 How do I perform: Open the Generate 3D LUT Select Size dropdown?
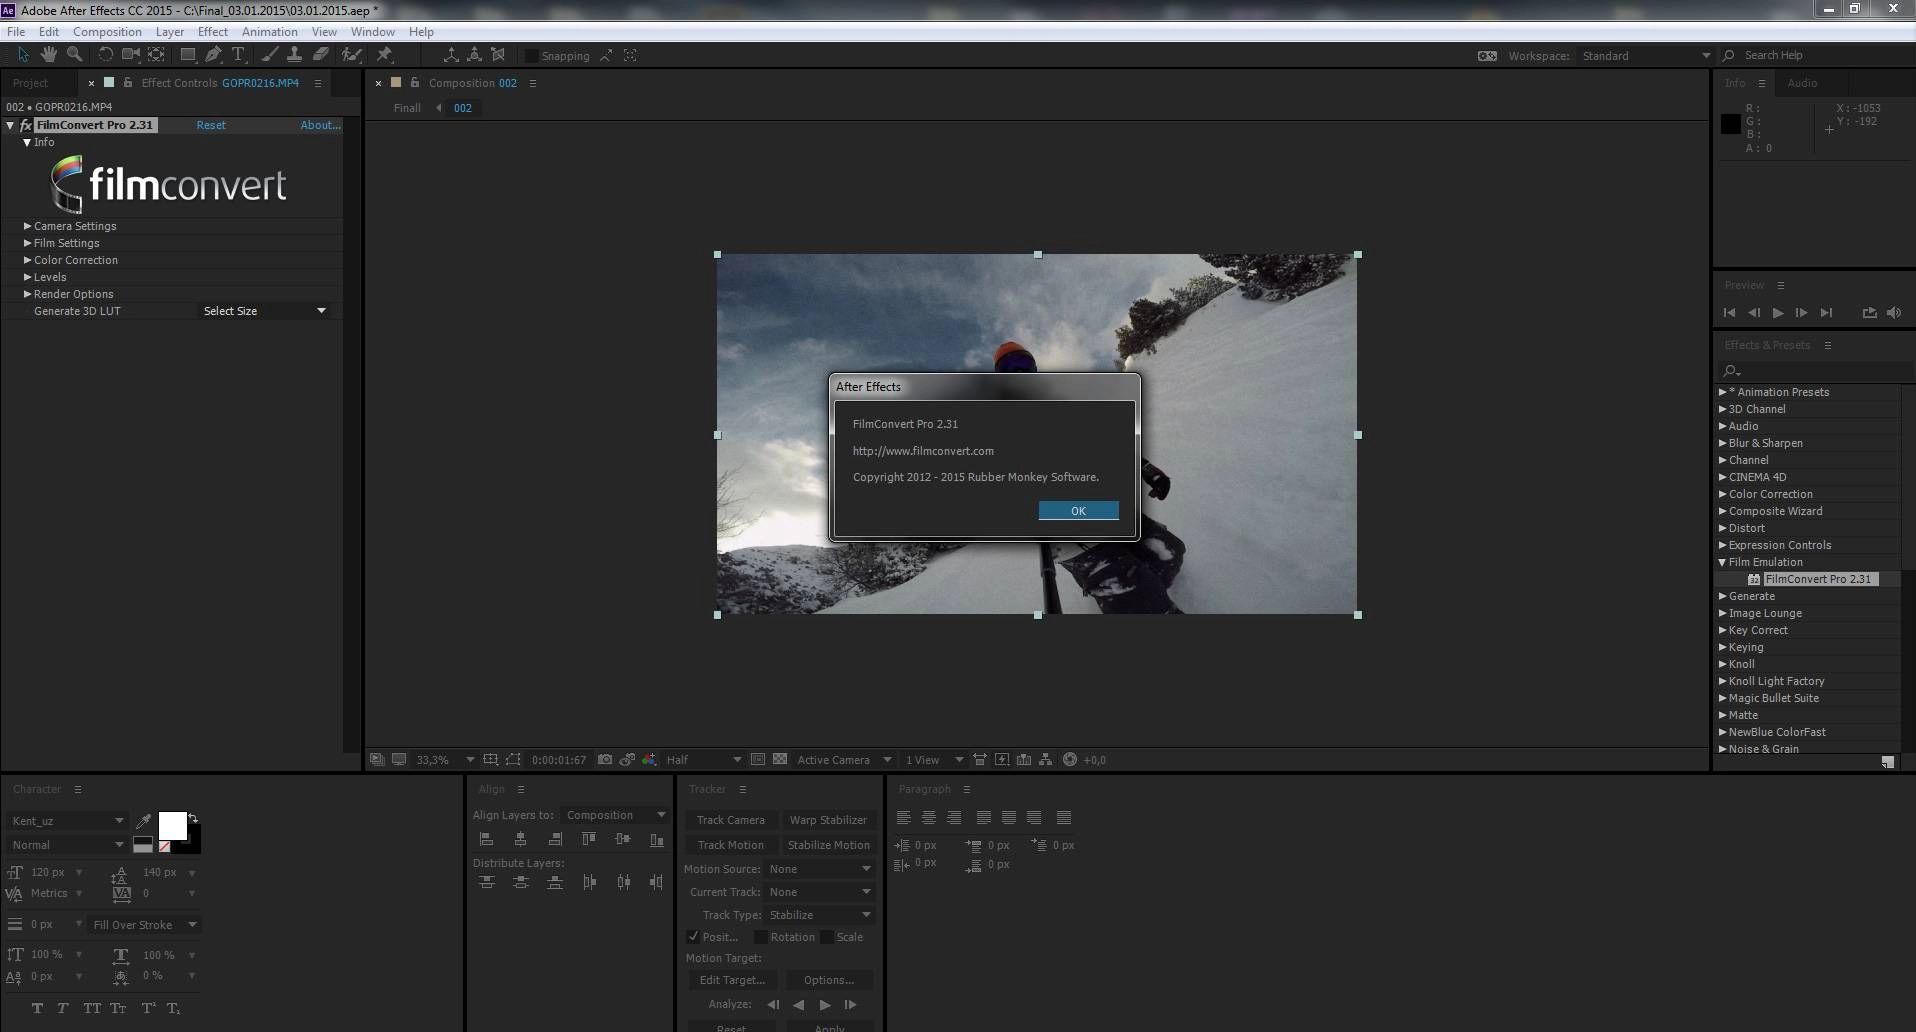click(265, 311)
